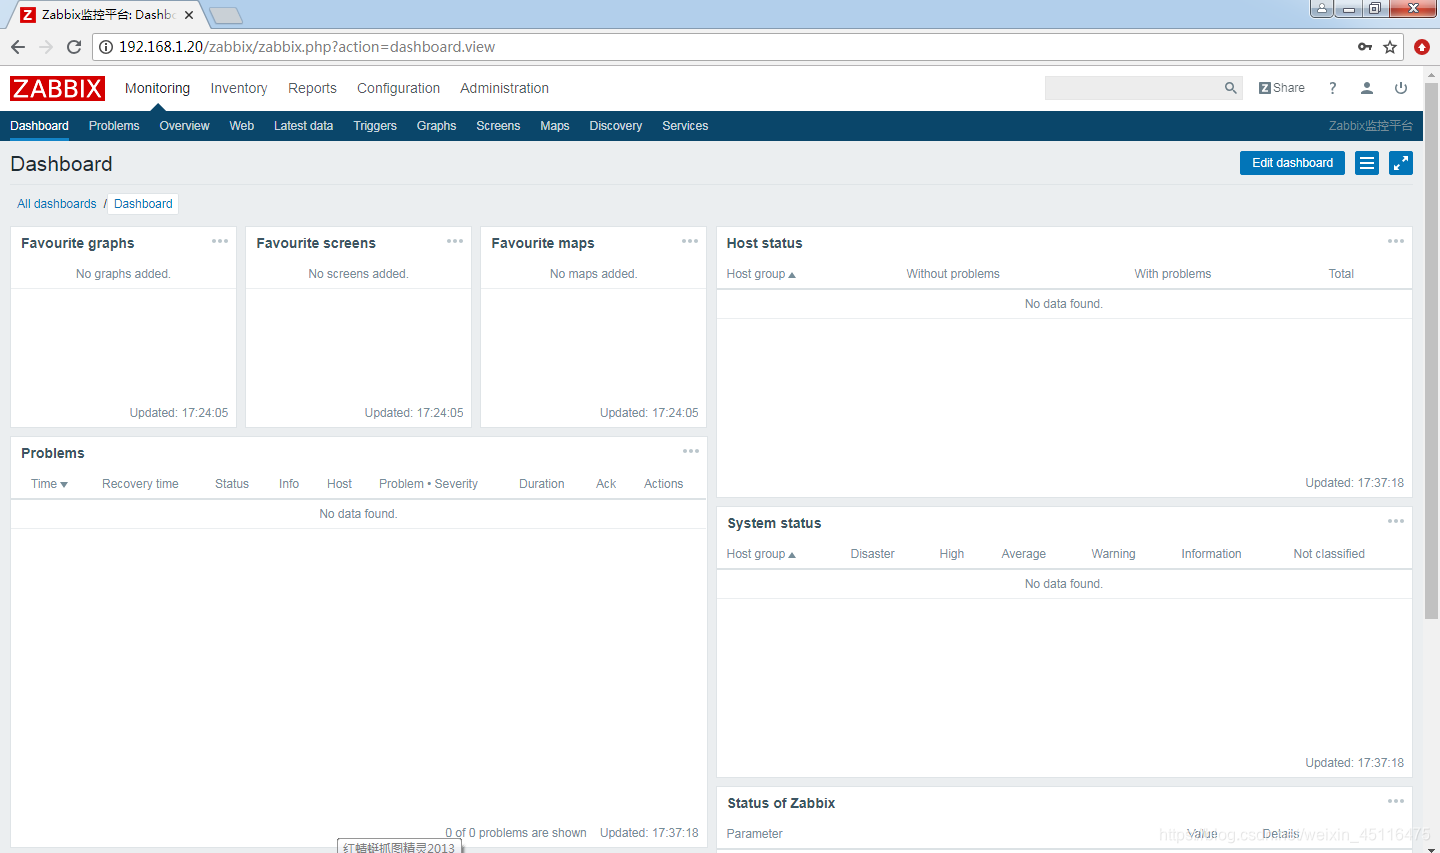
Task: Open a new browser tab
Action: click(x=226, y=15)
